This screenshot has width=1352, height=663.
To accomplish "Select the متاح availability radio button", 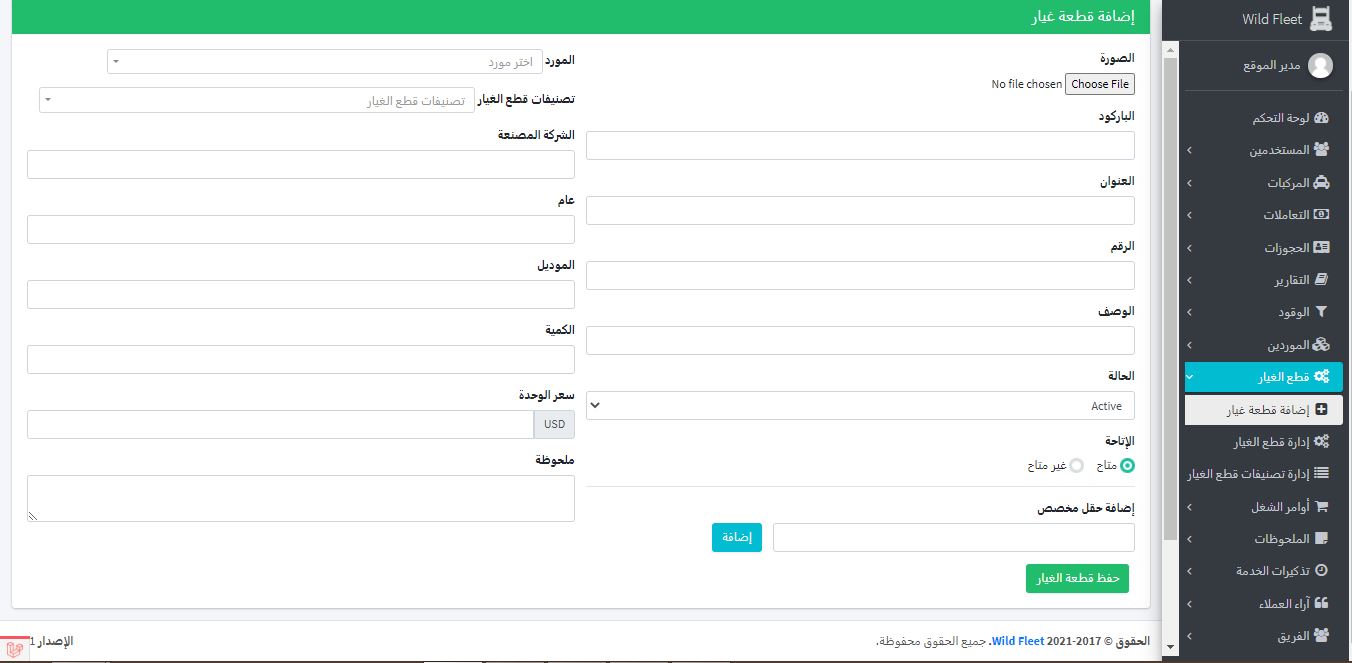I will [1127, 465].
